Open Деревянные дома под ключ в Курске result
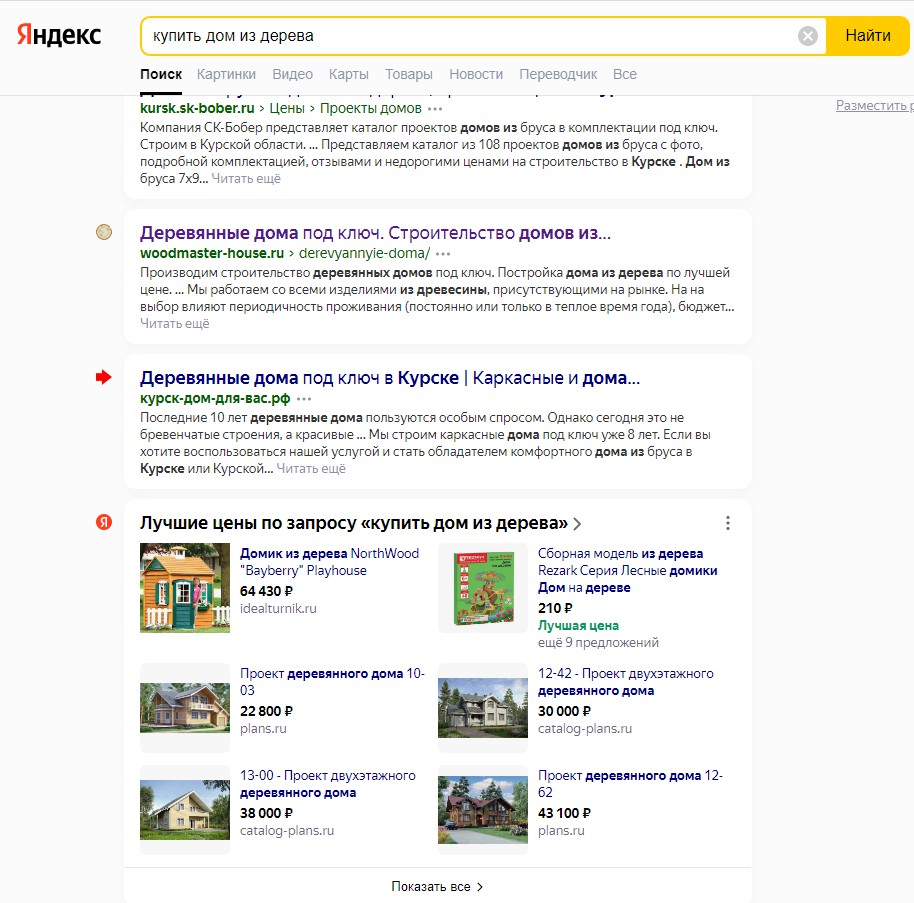 tap(390, 378)
